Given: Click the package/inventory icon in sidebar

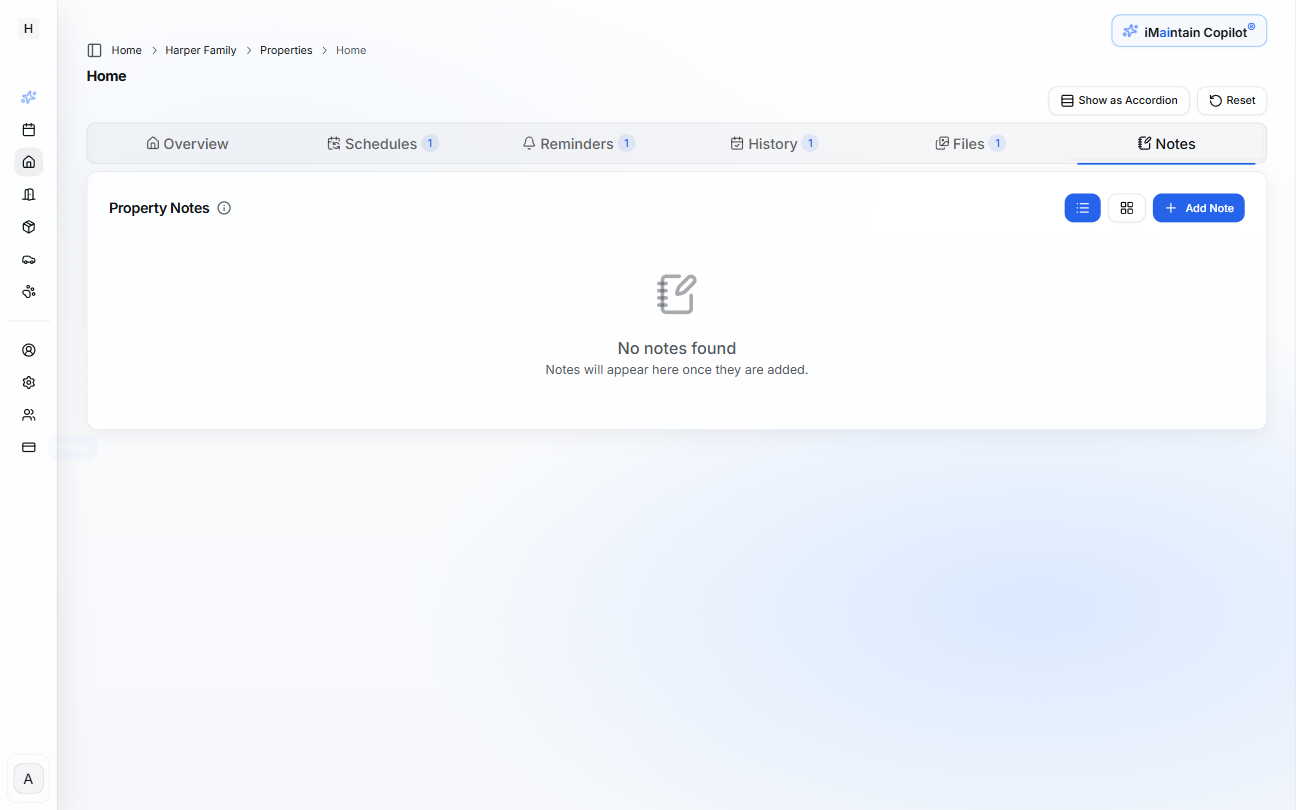Looking at the screenshot, I should coord(28,227).
